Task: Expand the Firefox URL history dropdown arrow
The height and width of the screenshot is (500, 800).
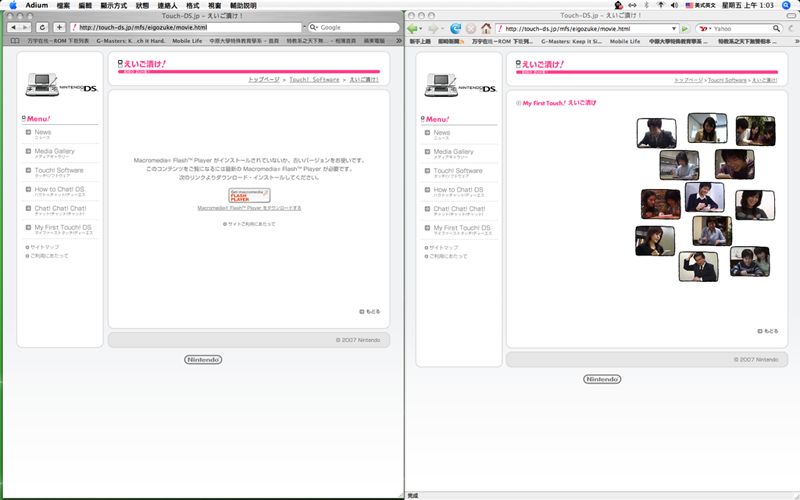Action: click(673, 29)
